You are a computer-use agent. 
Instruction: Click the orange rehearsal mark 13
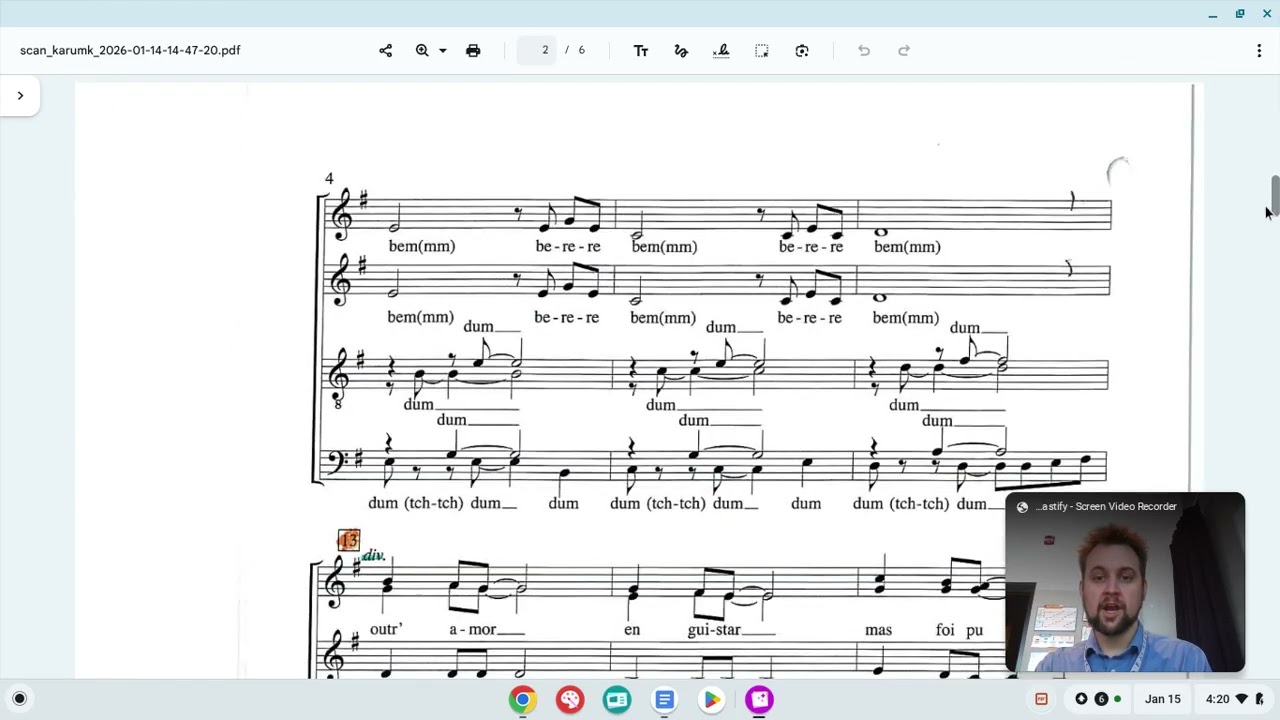pos(348,541)
